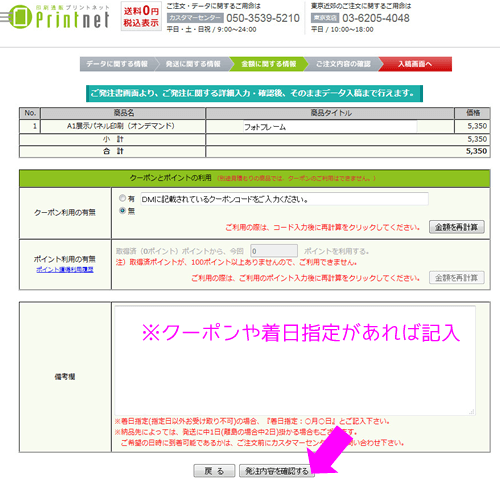The image size is (500, 482).
Task: Click the 発注内容を確認する button
Action: pyautogui.click(x=277, y=471)
